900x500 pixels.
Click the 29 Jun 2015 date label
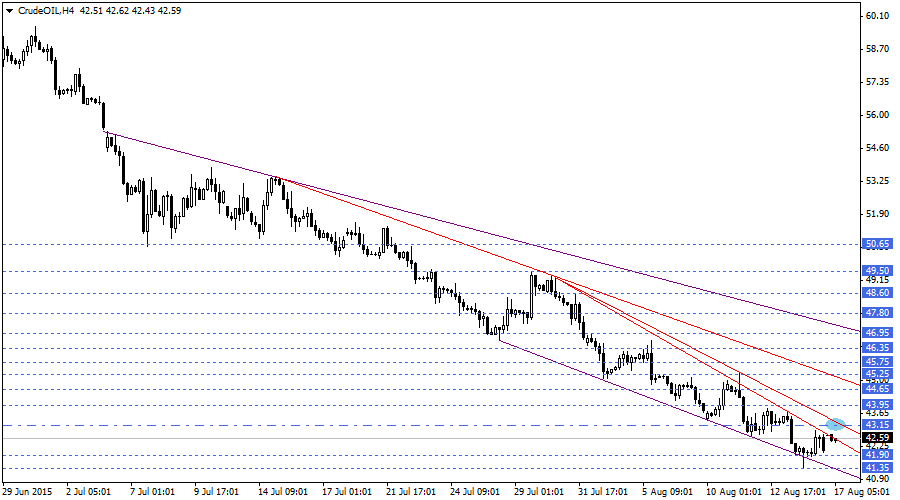coord(29,492)
